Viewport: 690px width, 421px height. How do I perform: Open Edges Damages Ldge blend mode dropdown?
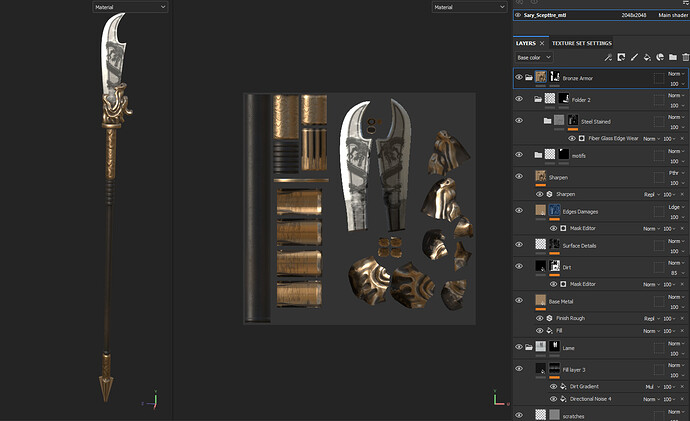click(676, 207)
